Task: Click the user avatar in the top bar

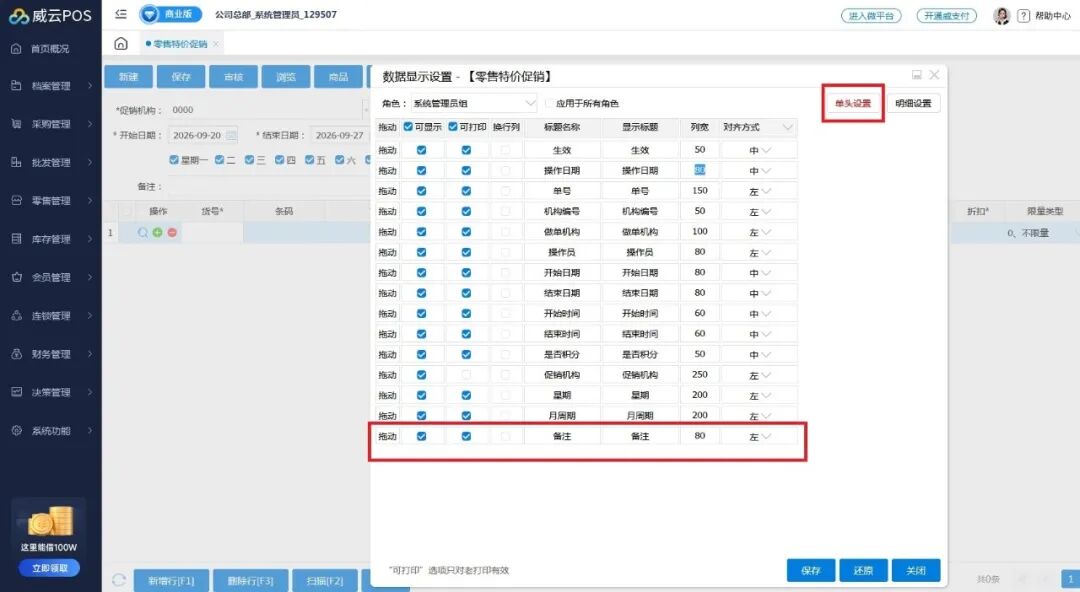Action: [1001, 15]
